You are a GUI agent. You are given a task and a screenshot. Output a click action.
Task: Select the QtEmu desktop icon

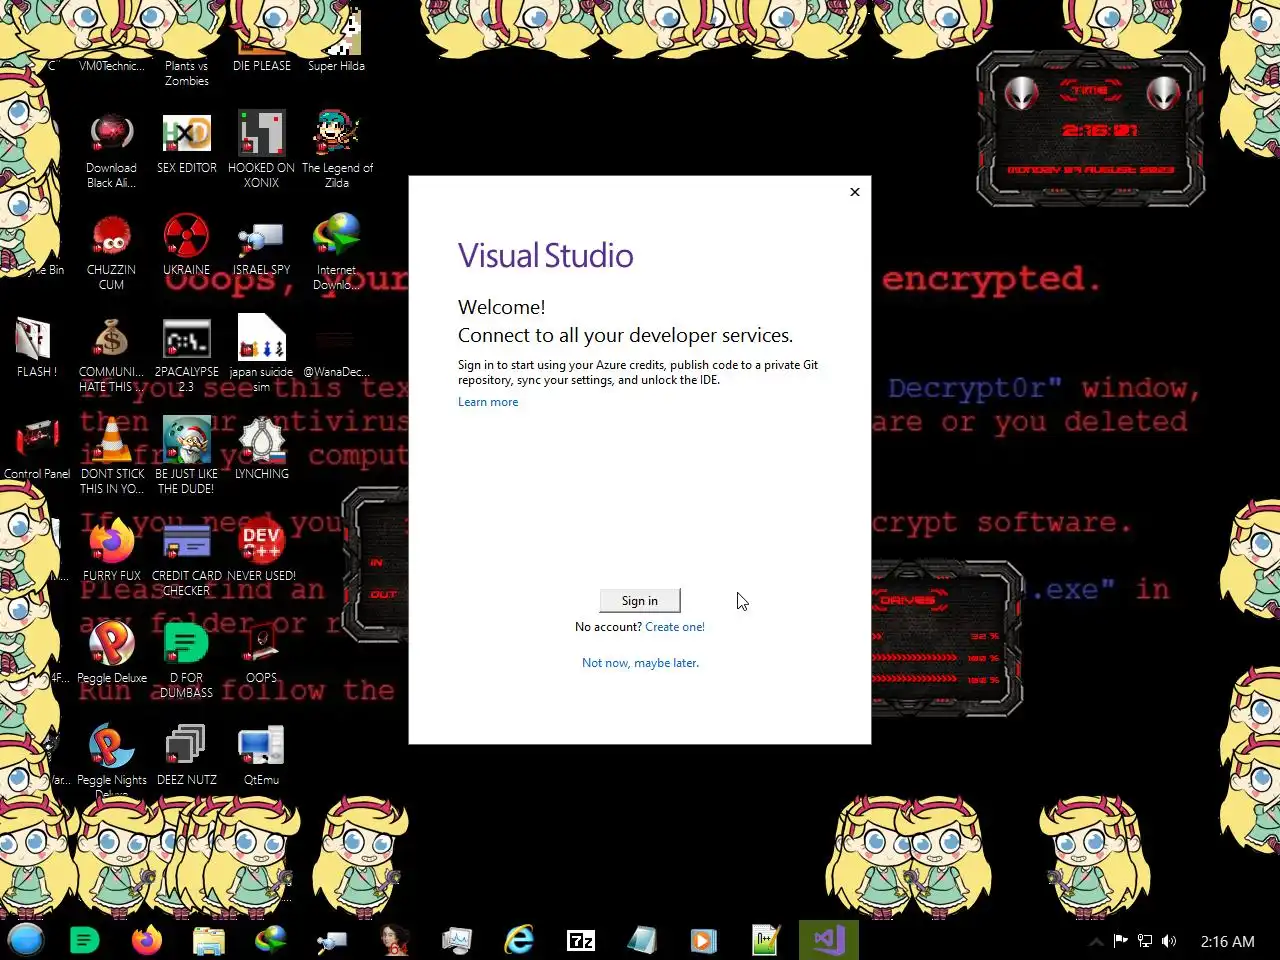coord(262,755)
